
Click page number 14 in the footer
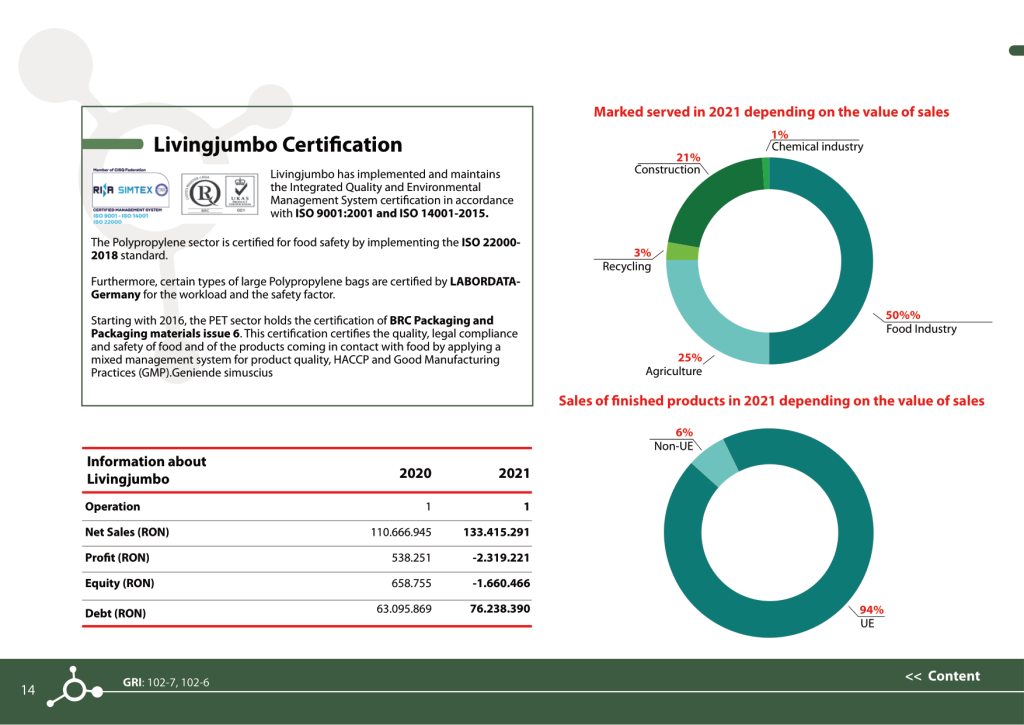[28, 690]
